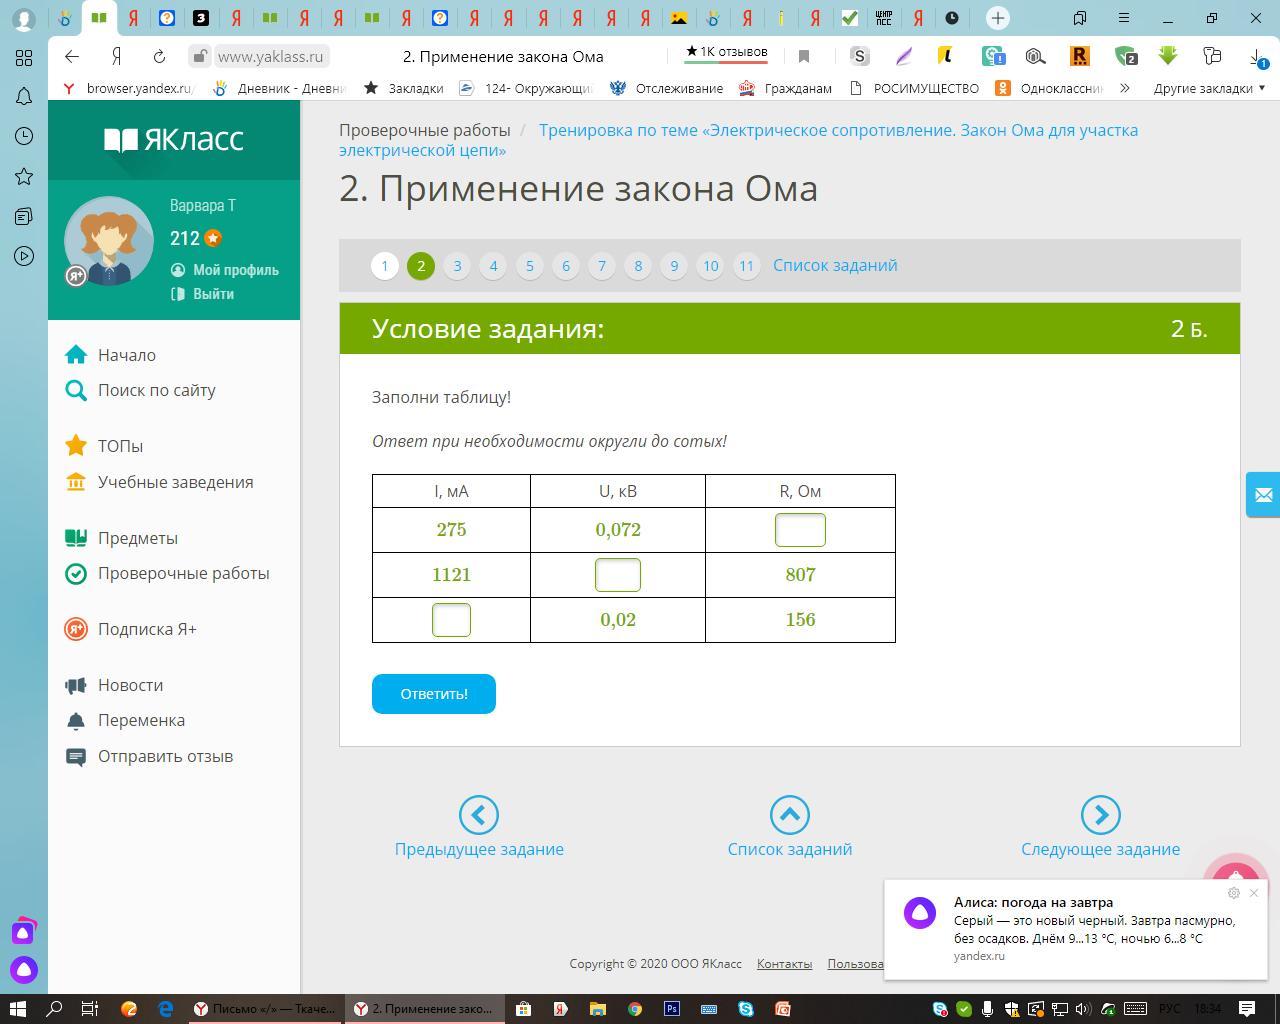The height and width of the screenshot is (1024, 1280).
Task: Open Skype from taskbar
Action: coord(746,1009)
